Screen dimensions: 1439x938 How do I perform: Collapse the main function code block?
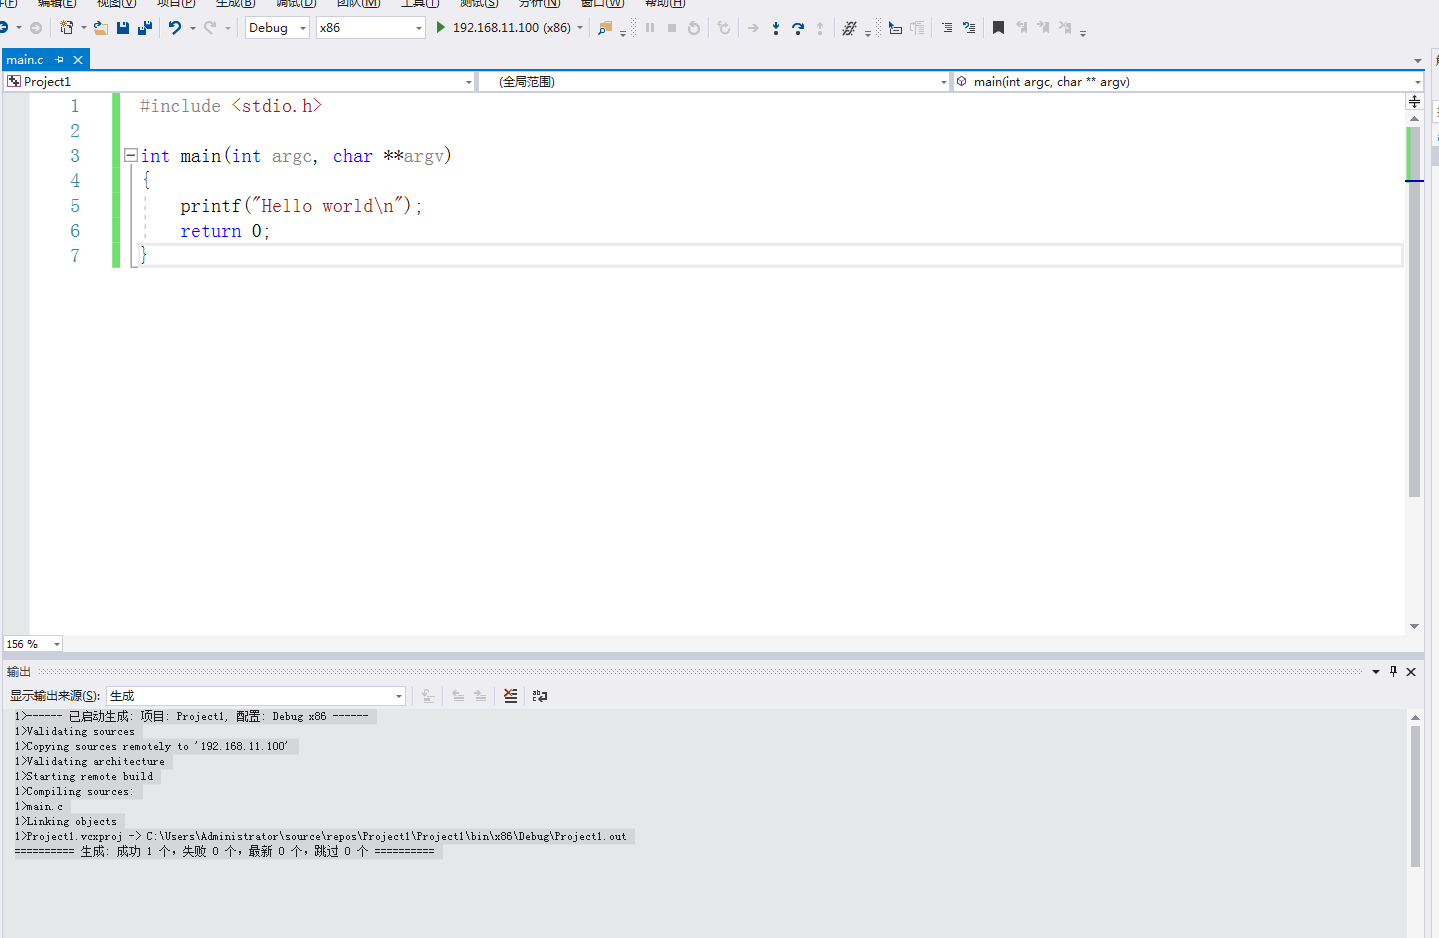[x=130, y=155]
